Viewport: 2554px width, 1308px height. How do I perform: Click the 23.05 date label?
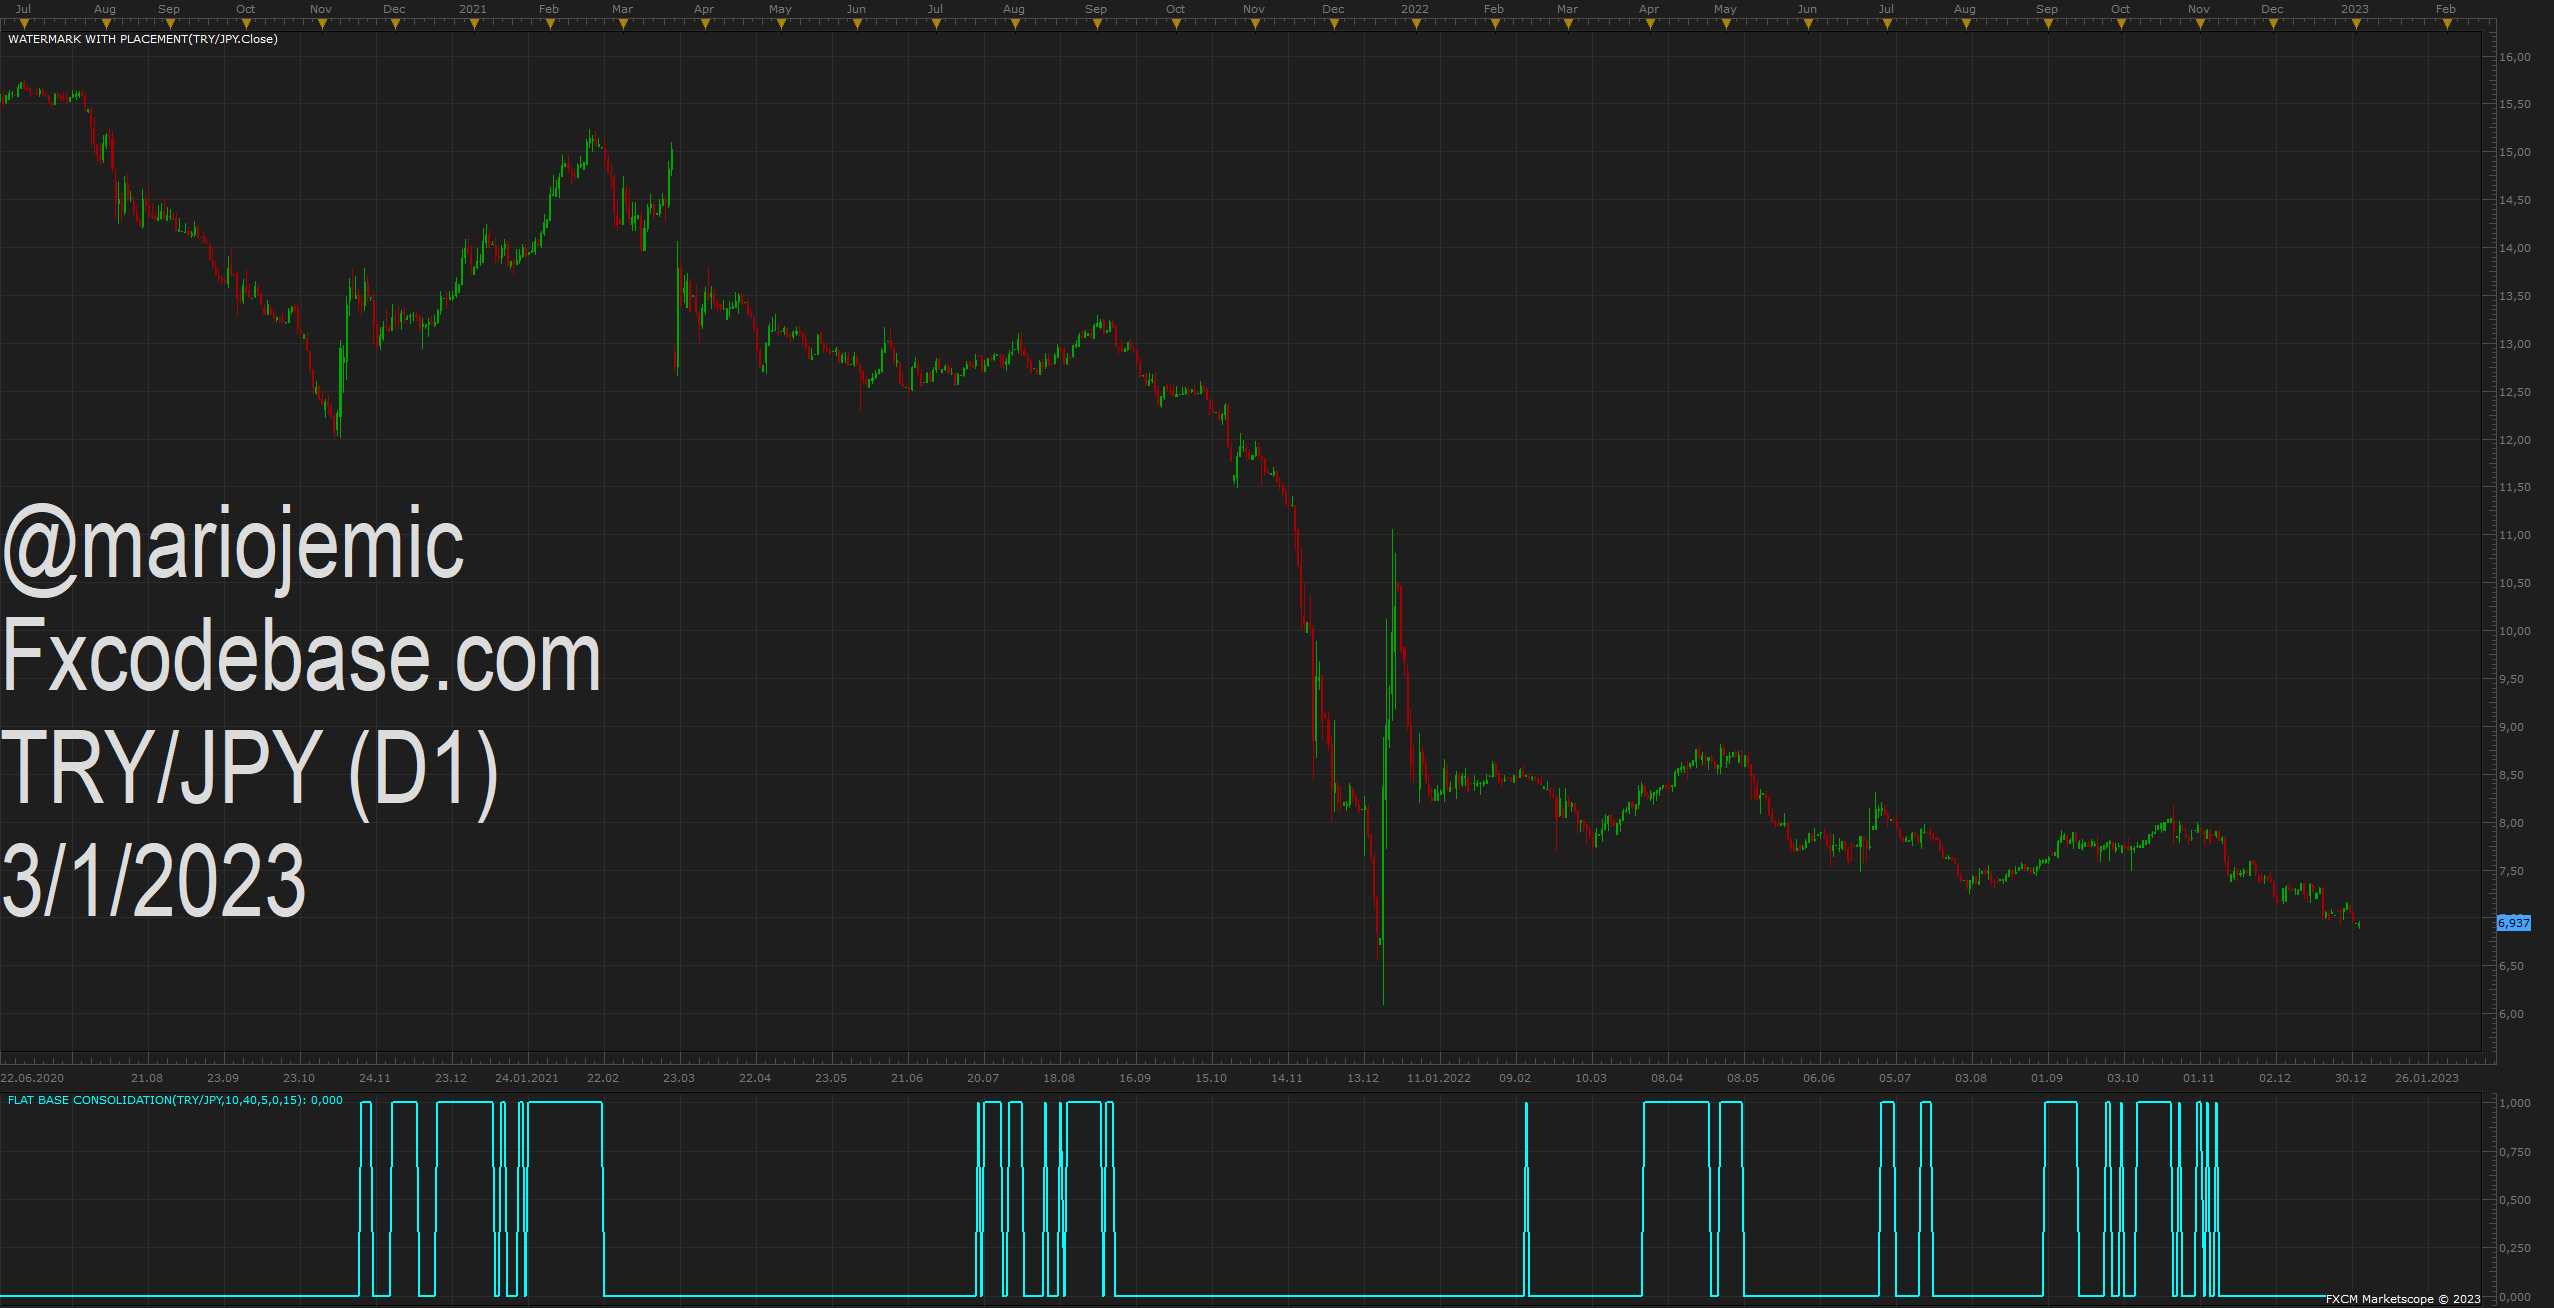831,1078
